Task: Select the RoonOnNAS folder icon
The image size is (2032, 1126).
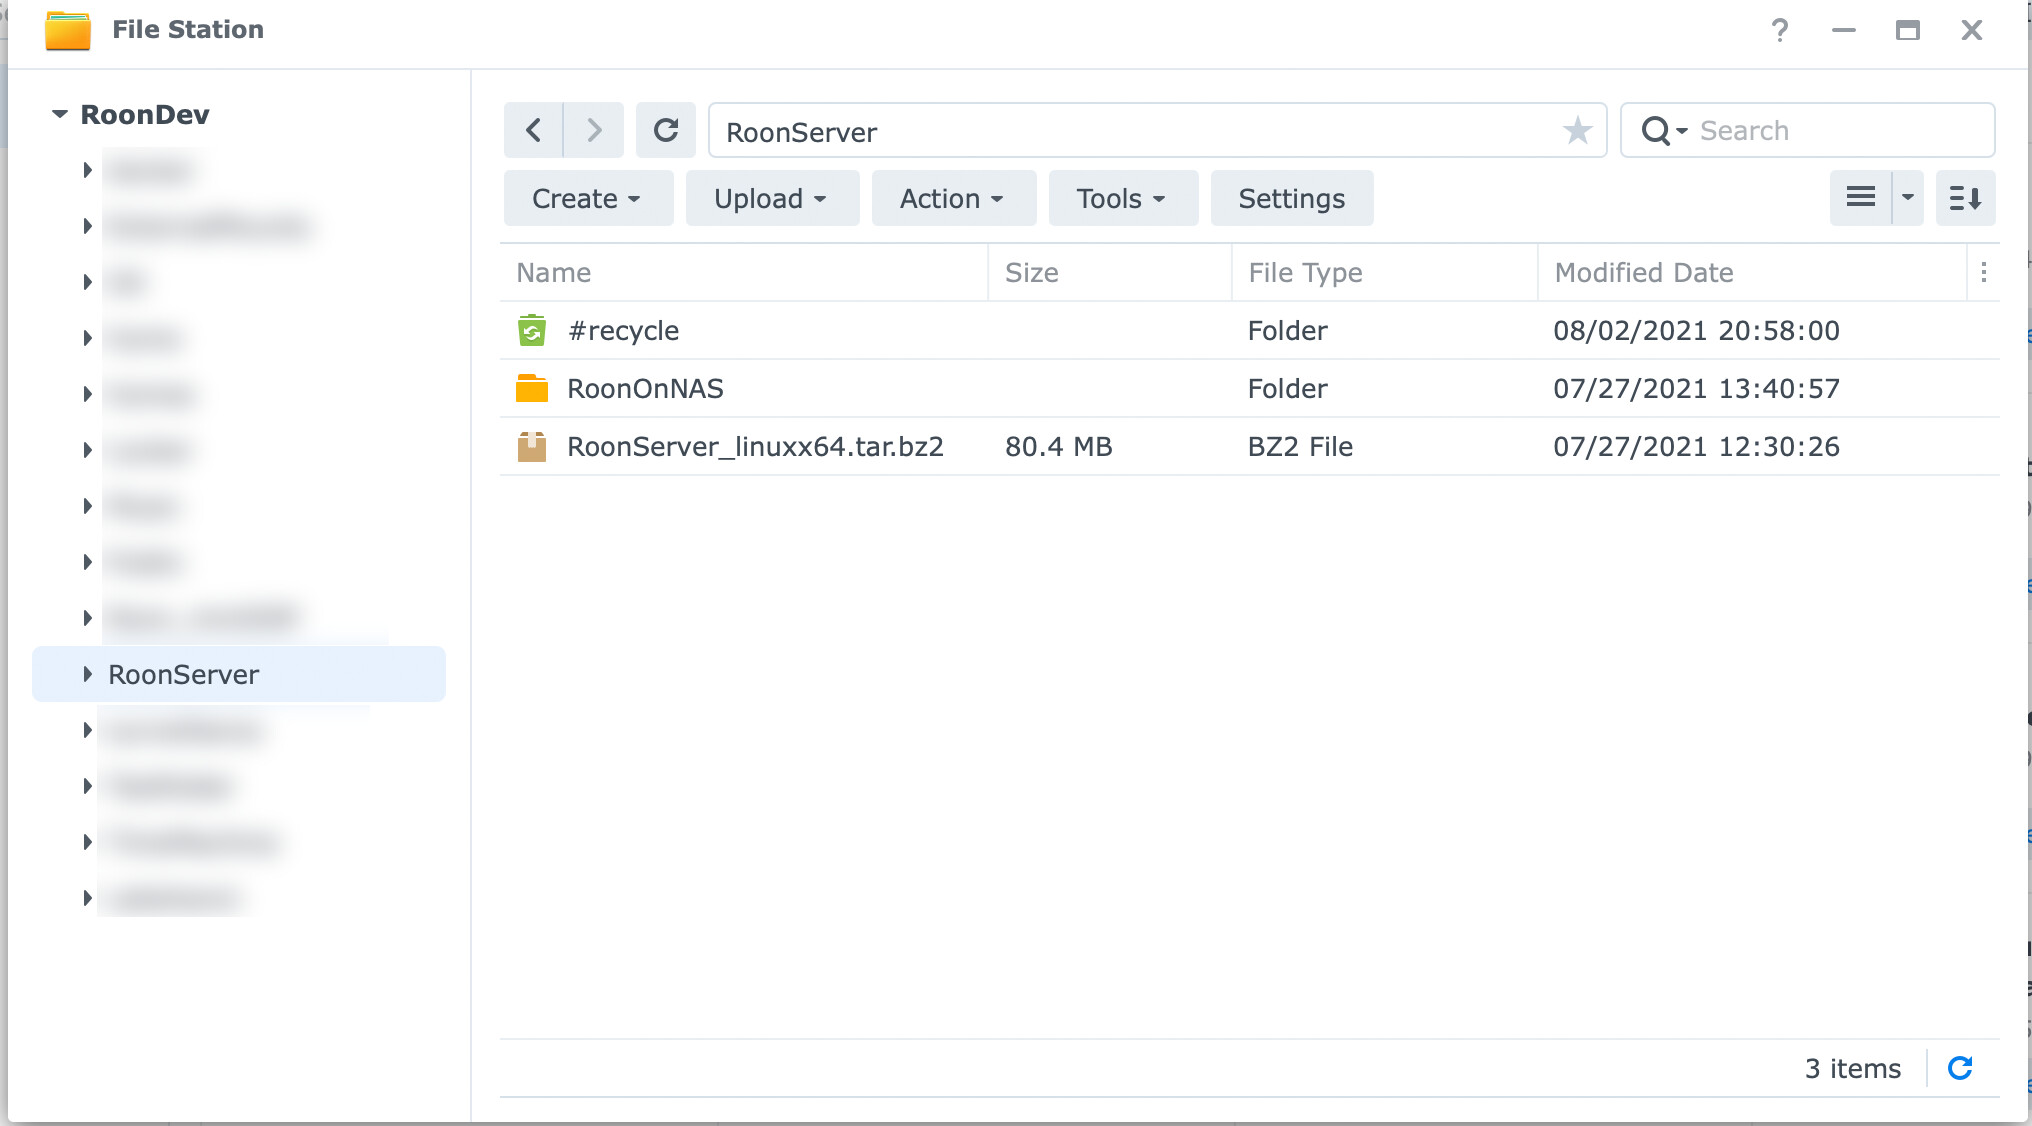Action: (x=532, y=388)
